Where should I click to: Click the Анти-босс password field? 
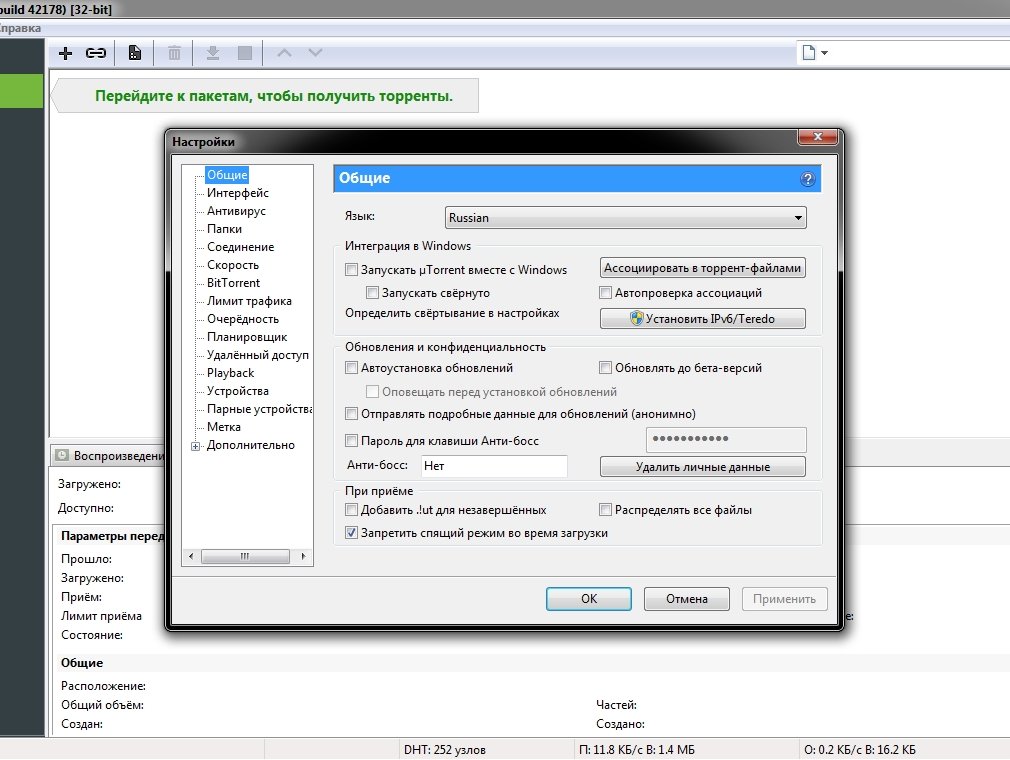726,439
